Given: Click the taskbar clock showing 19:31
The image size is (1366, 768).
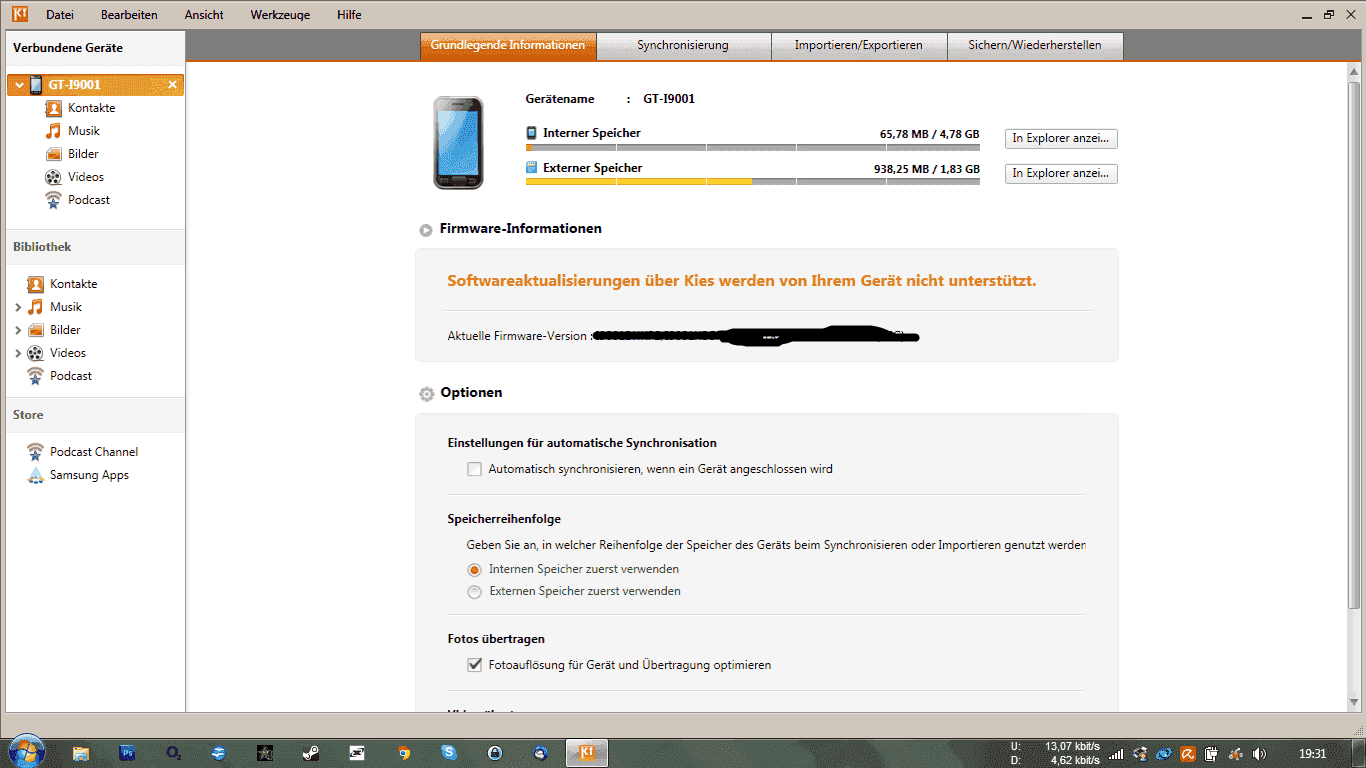Looking at the screenshot, I should click(1312, 754).
